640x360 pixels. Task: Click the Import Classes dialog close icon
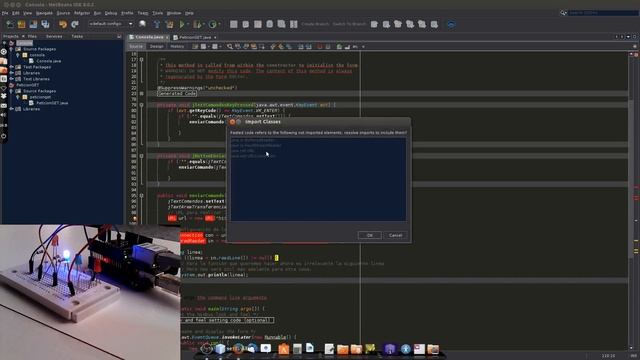tap(232, 122)
